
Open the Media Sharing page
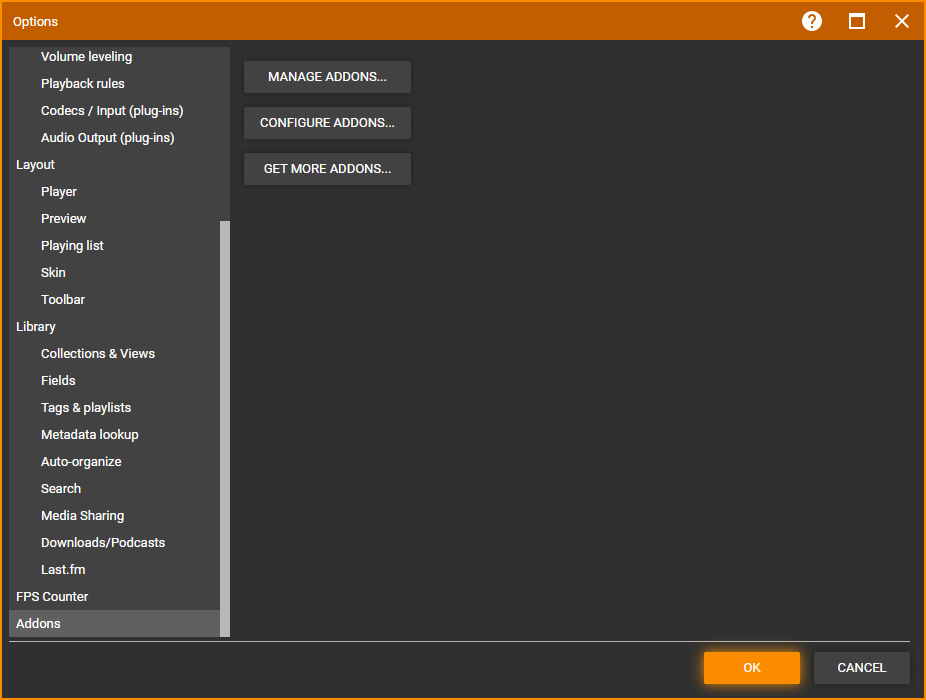(83, 516)
